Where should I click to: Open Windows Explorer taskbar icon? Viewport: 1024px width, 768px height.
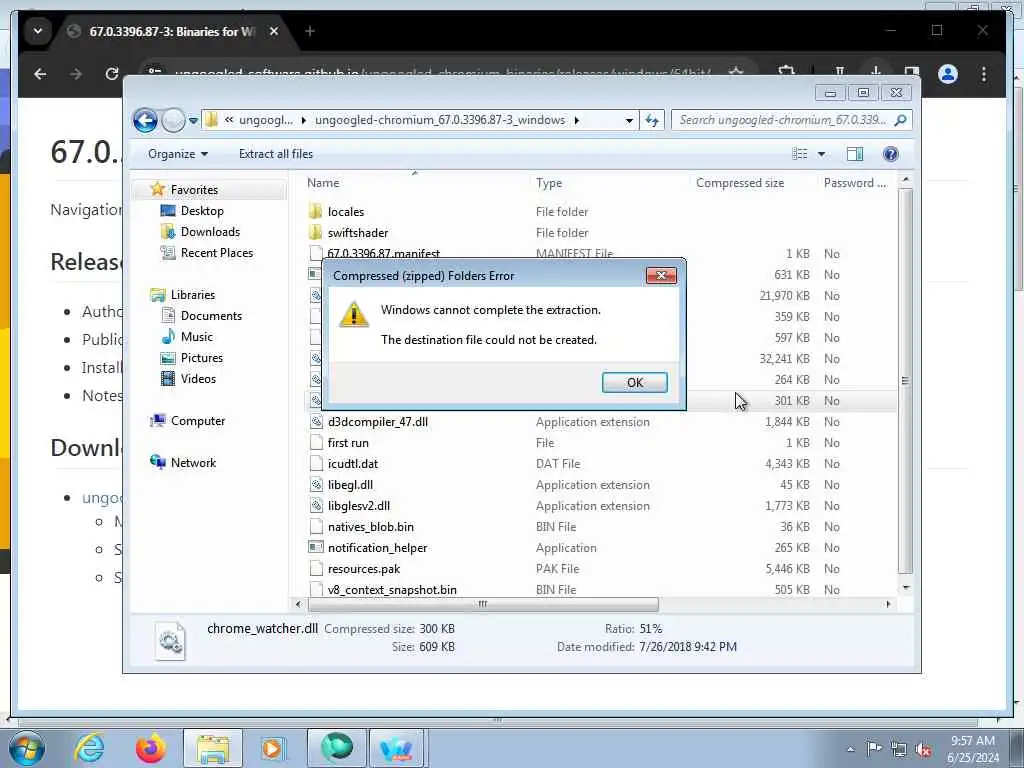tap(213, 748)
